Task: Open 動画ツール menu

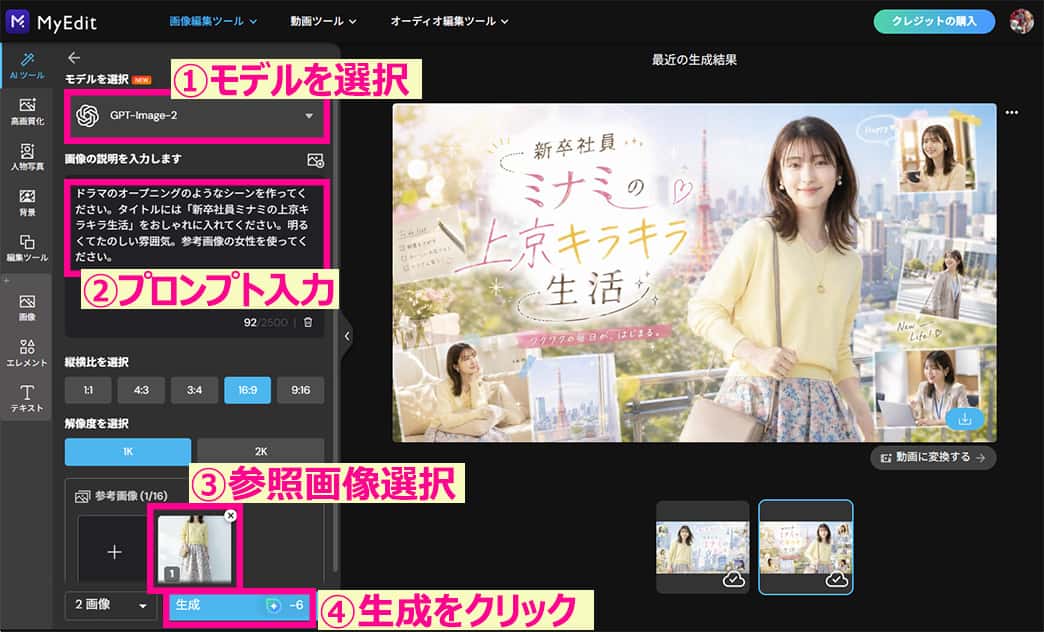Action: (323, 21)
